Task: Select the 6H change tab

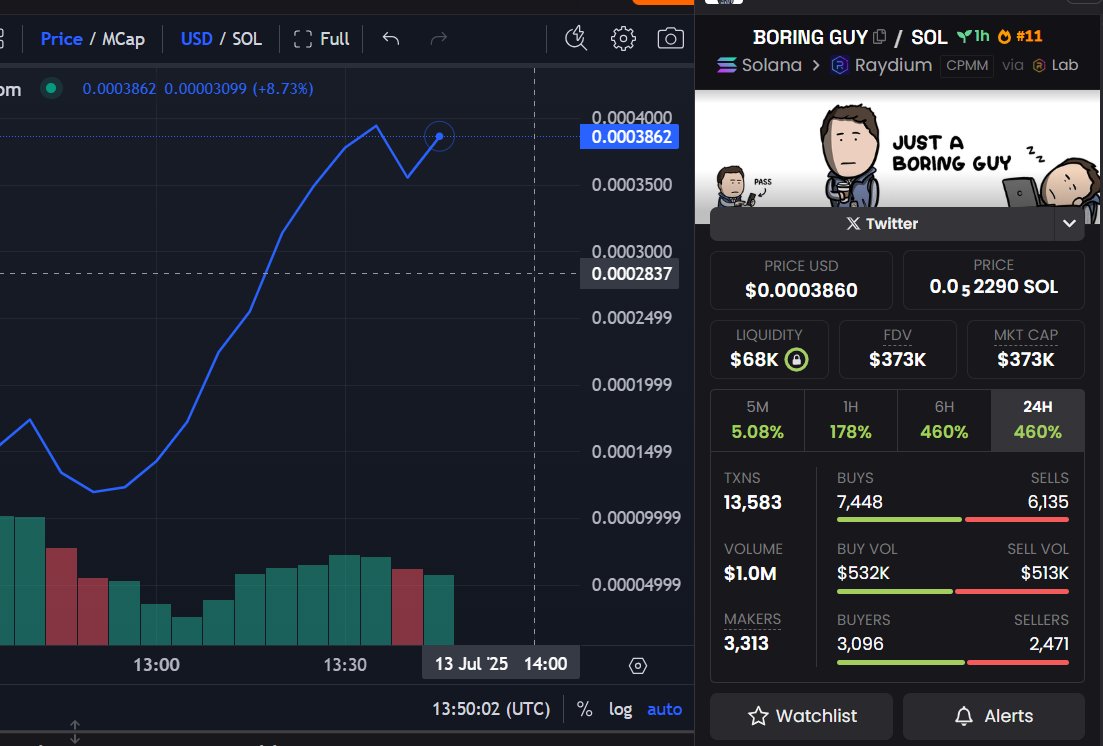Action: tap(944, 420)
